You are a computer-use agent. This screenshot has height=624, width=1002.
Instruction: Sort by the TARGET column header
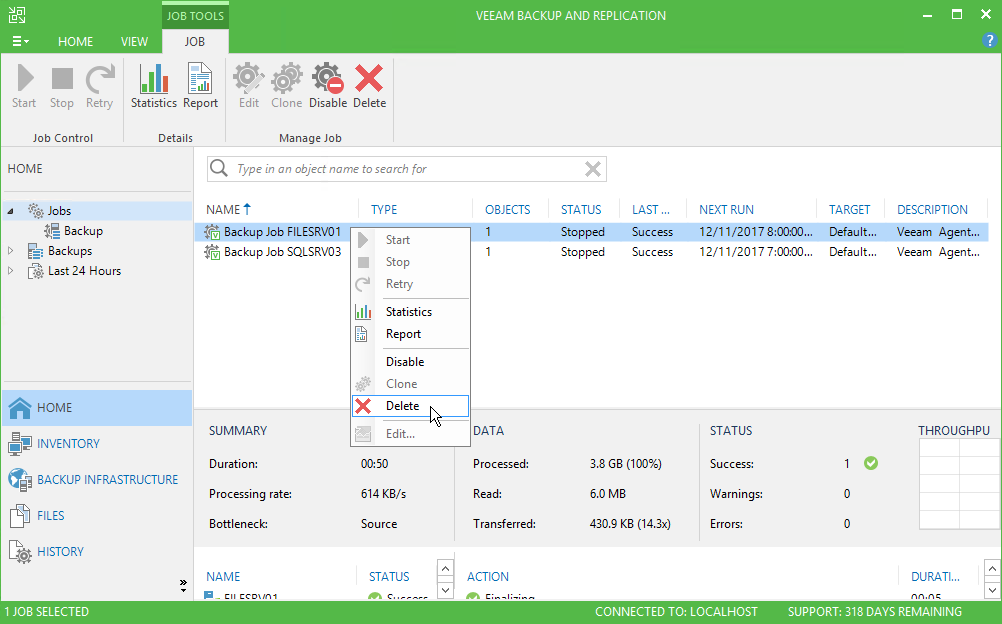[849, 210]
